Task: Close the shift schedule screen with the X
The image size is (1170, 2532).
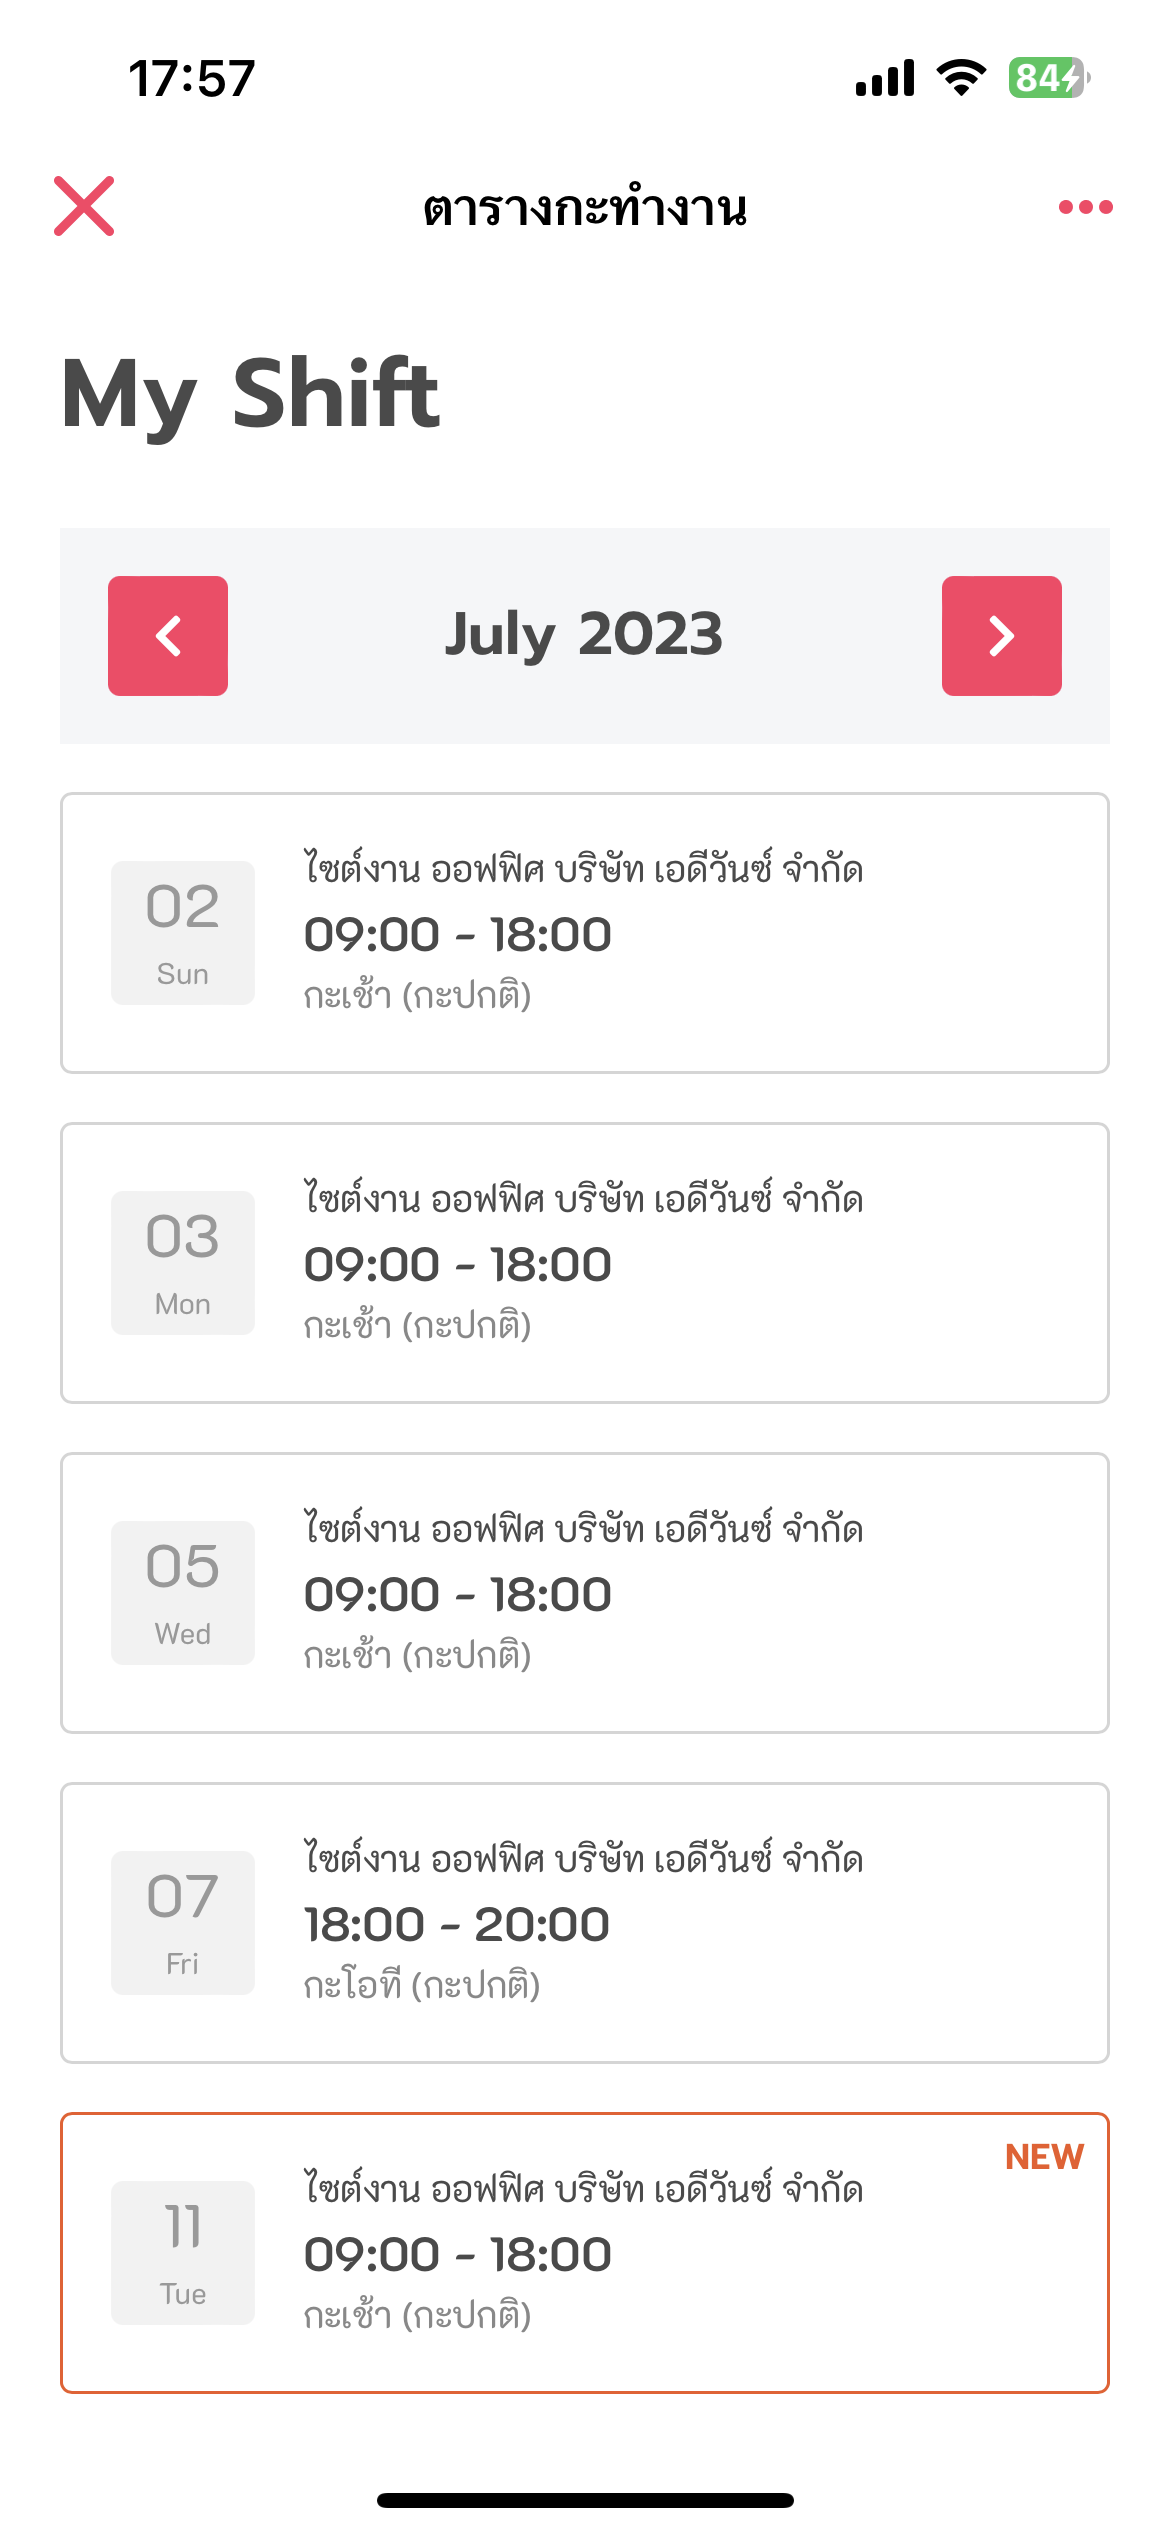Action: (x=84, y=206)
